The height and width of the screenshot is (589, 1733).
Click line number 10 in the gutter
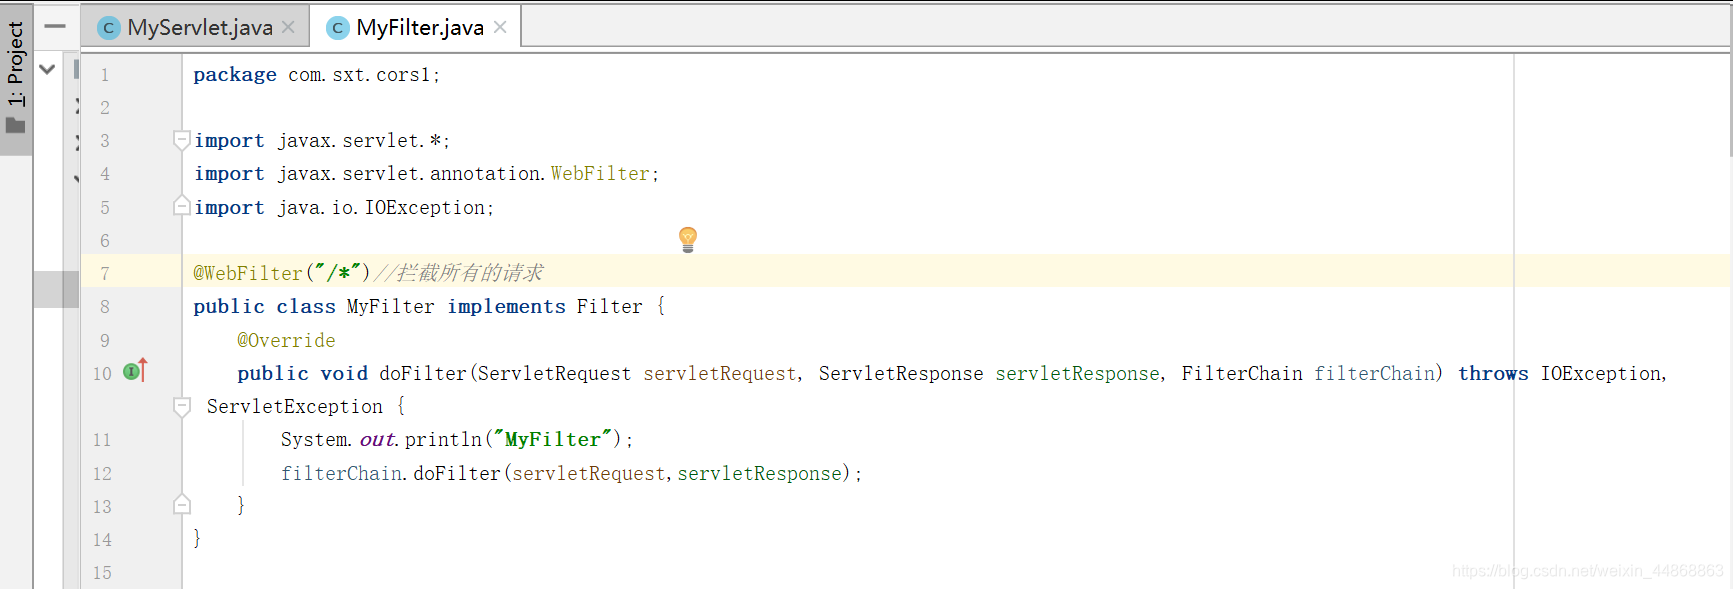click(102, 374)
